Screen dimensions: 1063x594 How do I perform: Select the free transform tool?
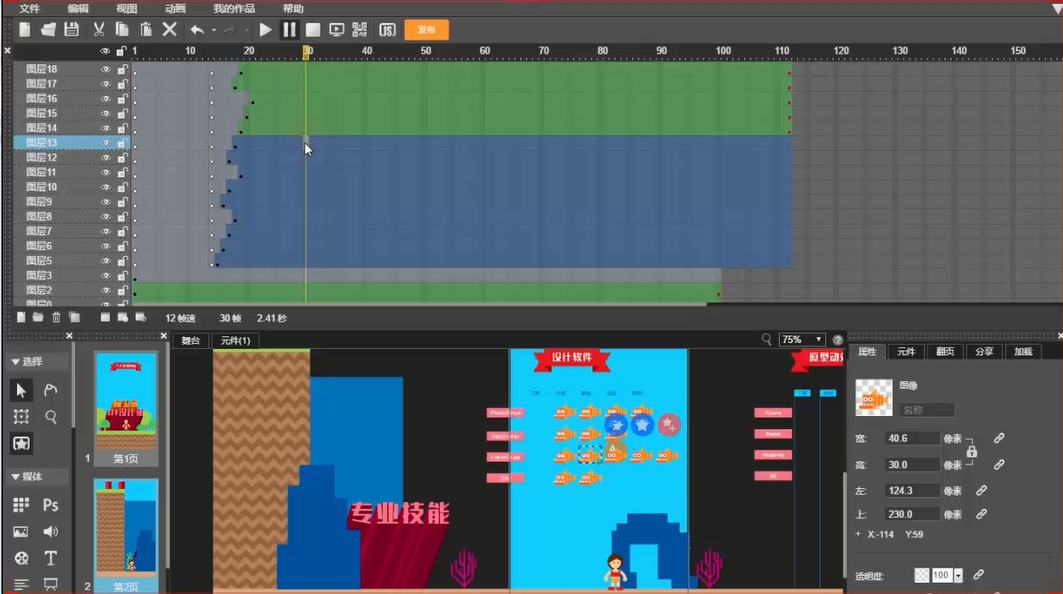(21, 417)
